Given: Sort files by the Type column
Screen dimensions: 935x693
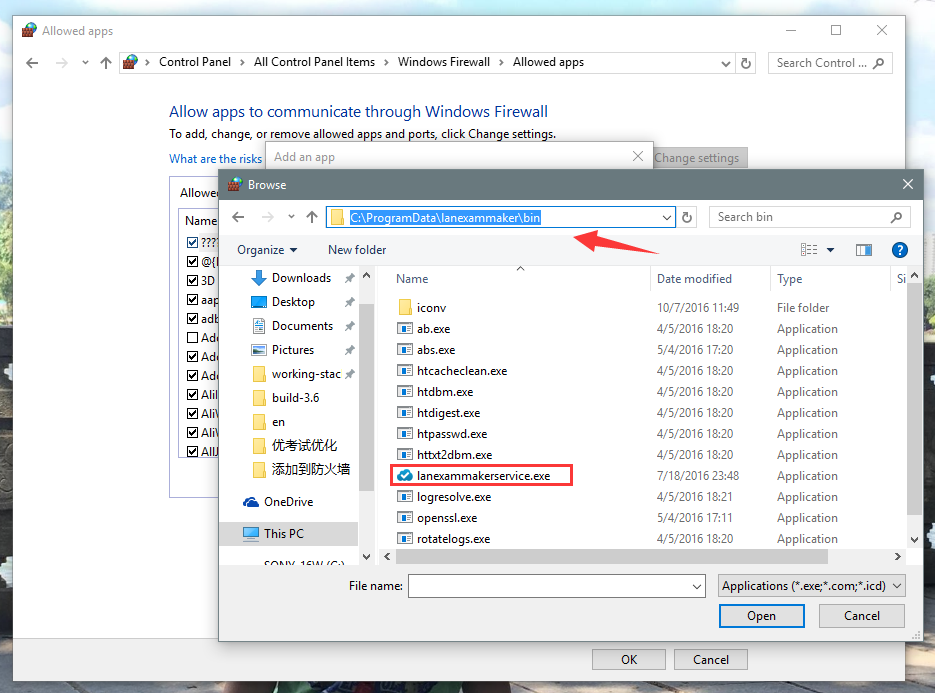Looking at the screenshot, I should click(x=790, y=279).
